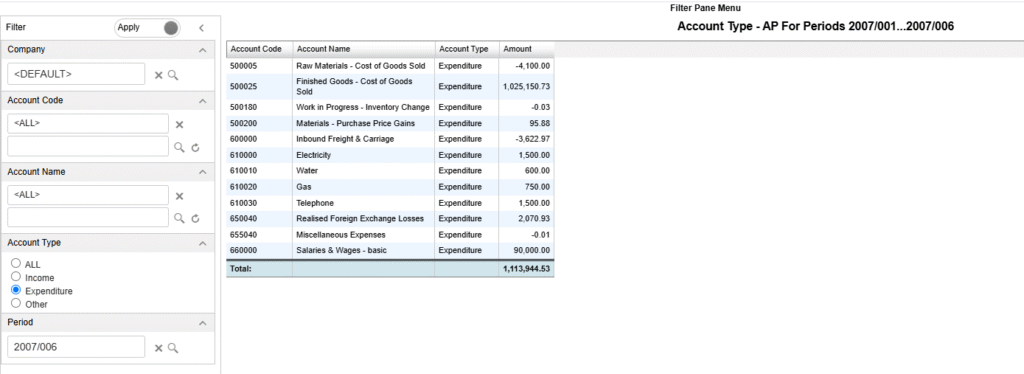Clear the Period filter value
The width and height of the screenshot is (1024, 374).
(x=158, y=348)
